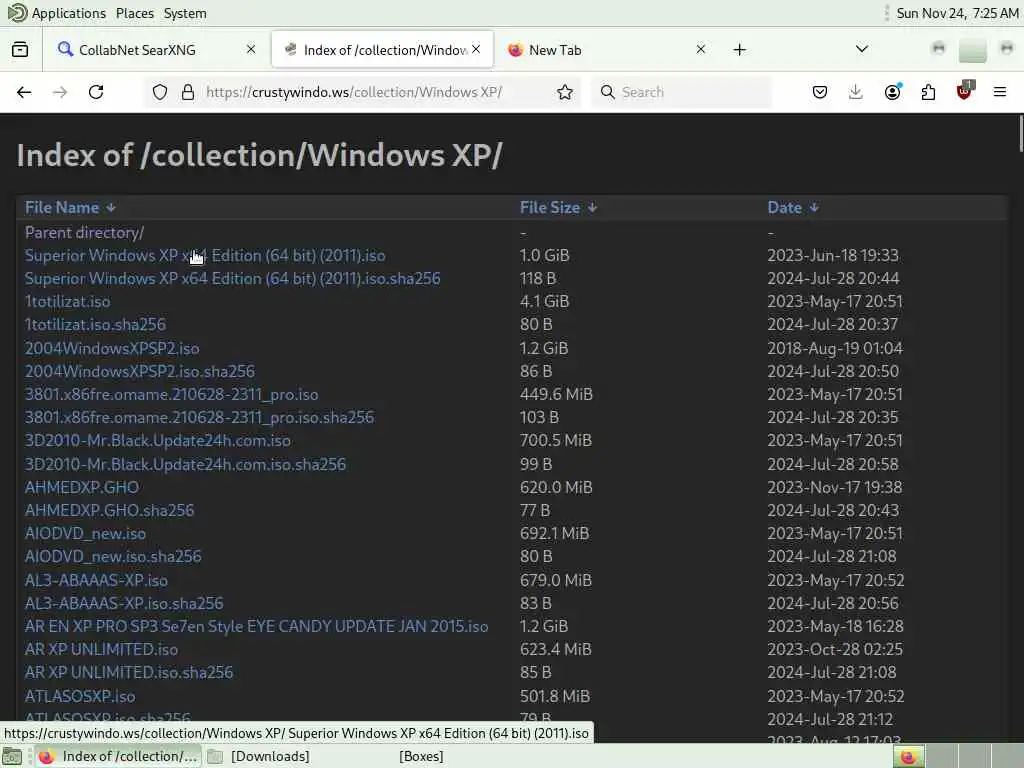Open the Applications menu
This screenshot has height=768, width=1024.
pyautogui.click(x=57, y=13)
